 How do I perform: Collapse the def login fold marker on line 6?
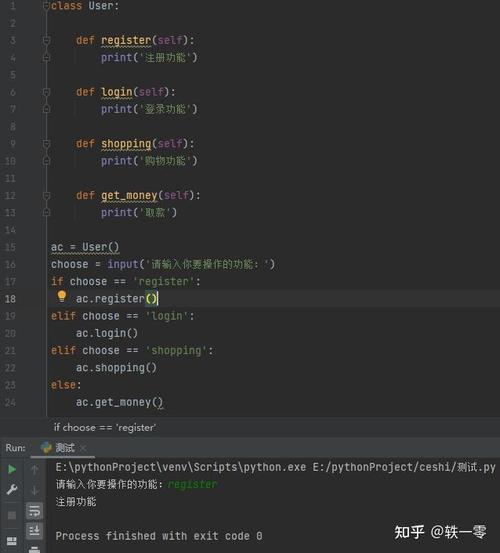click(x=46, y=92)
